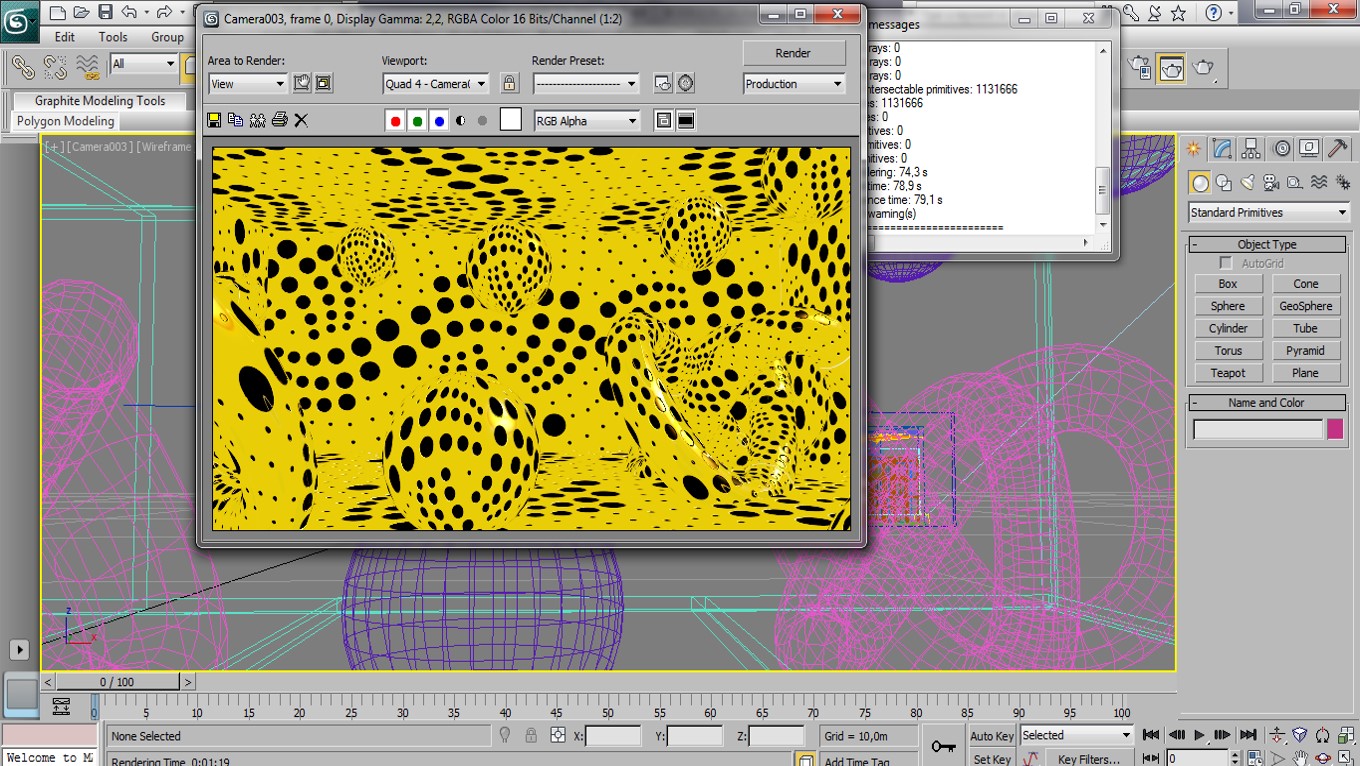
Task: Switch to the Motion command panel tab
Action: [x=1281, y=149]
